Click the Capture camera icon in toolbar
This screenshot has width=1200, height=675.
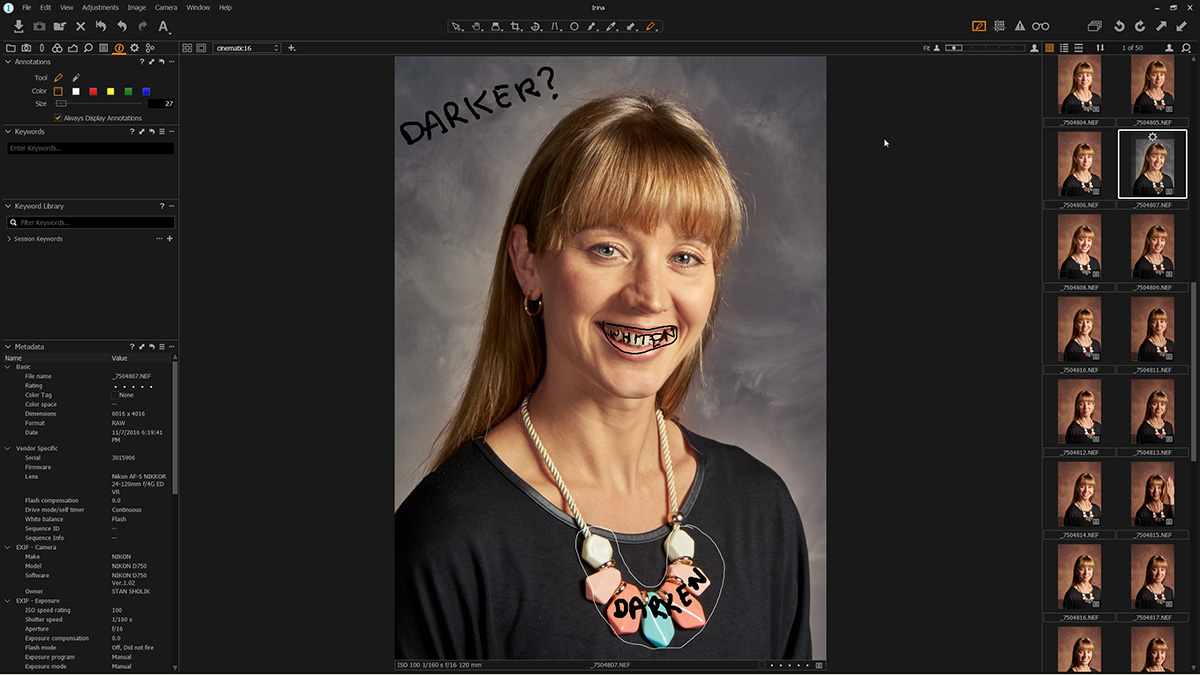39,26
